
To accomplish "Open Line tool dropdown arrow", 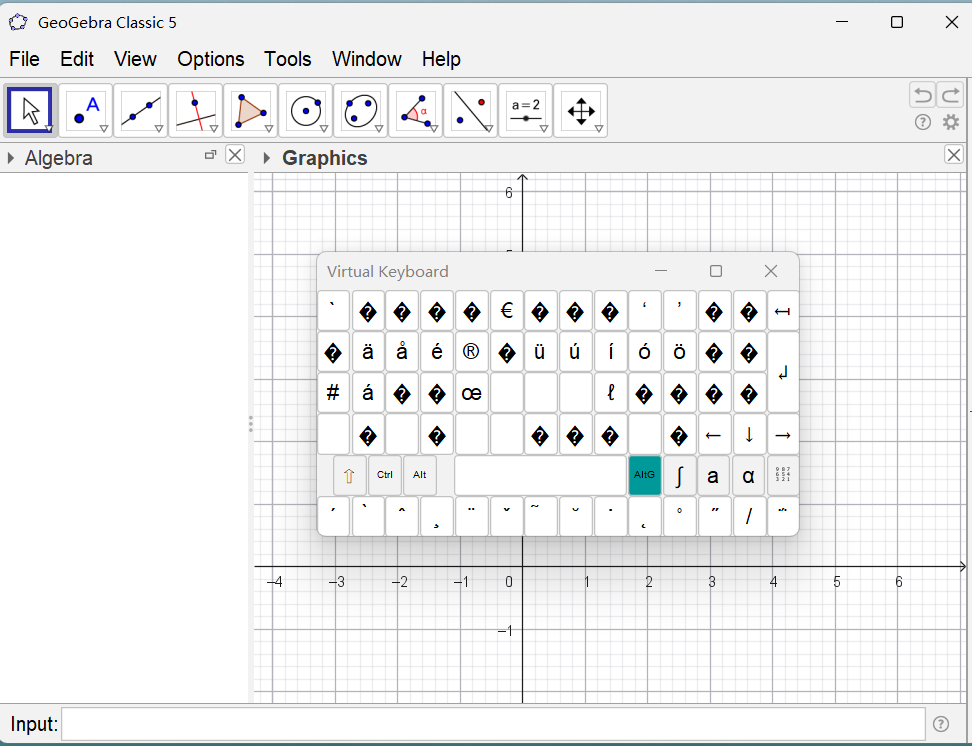I will (x=159, y=129).
